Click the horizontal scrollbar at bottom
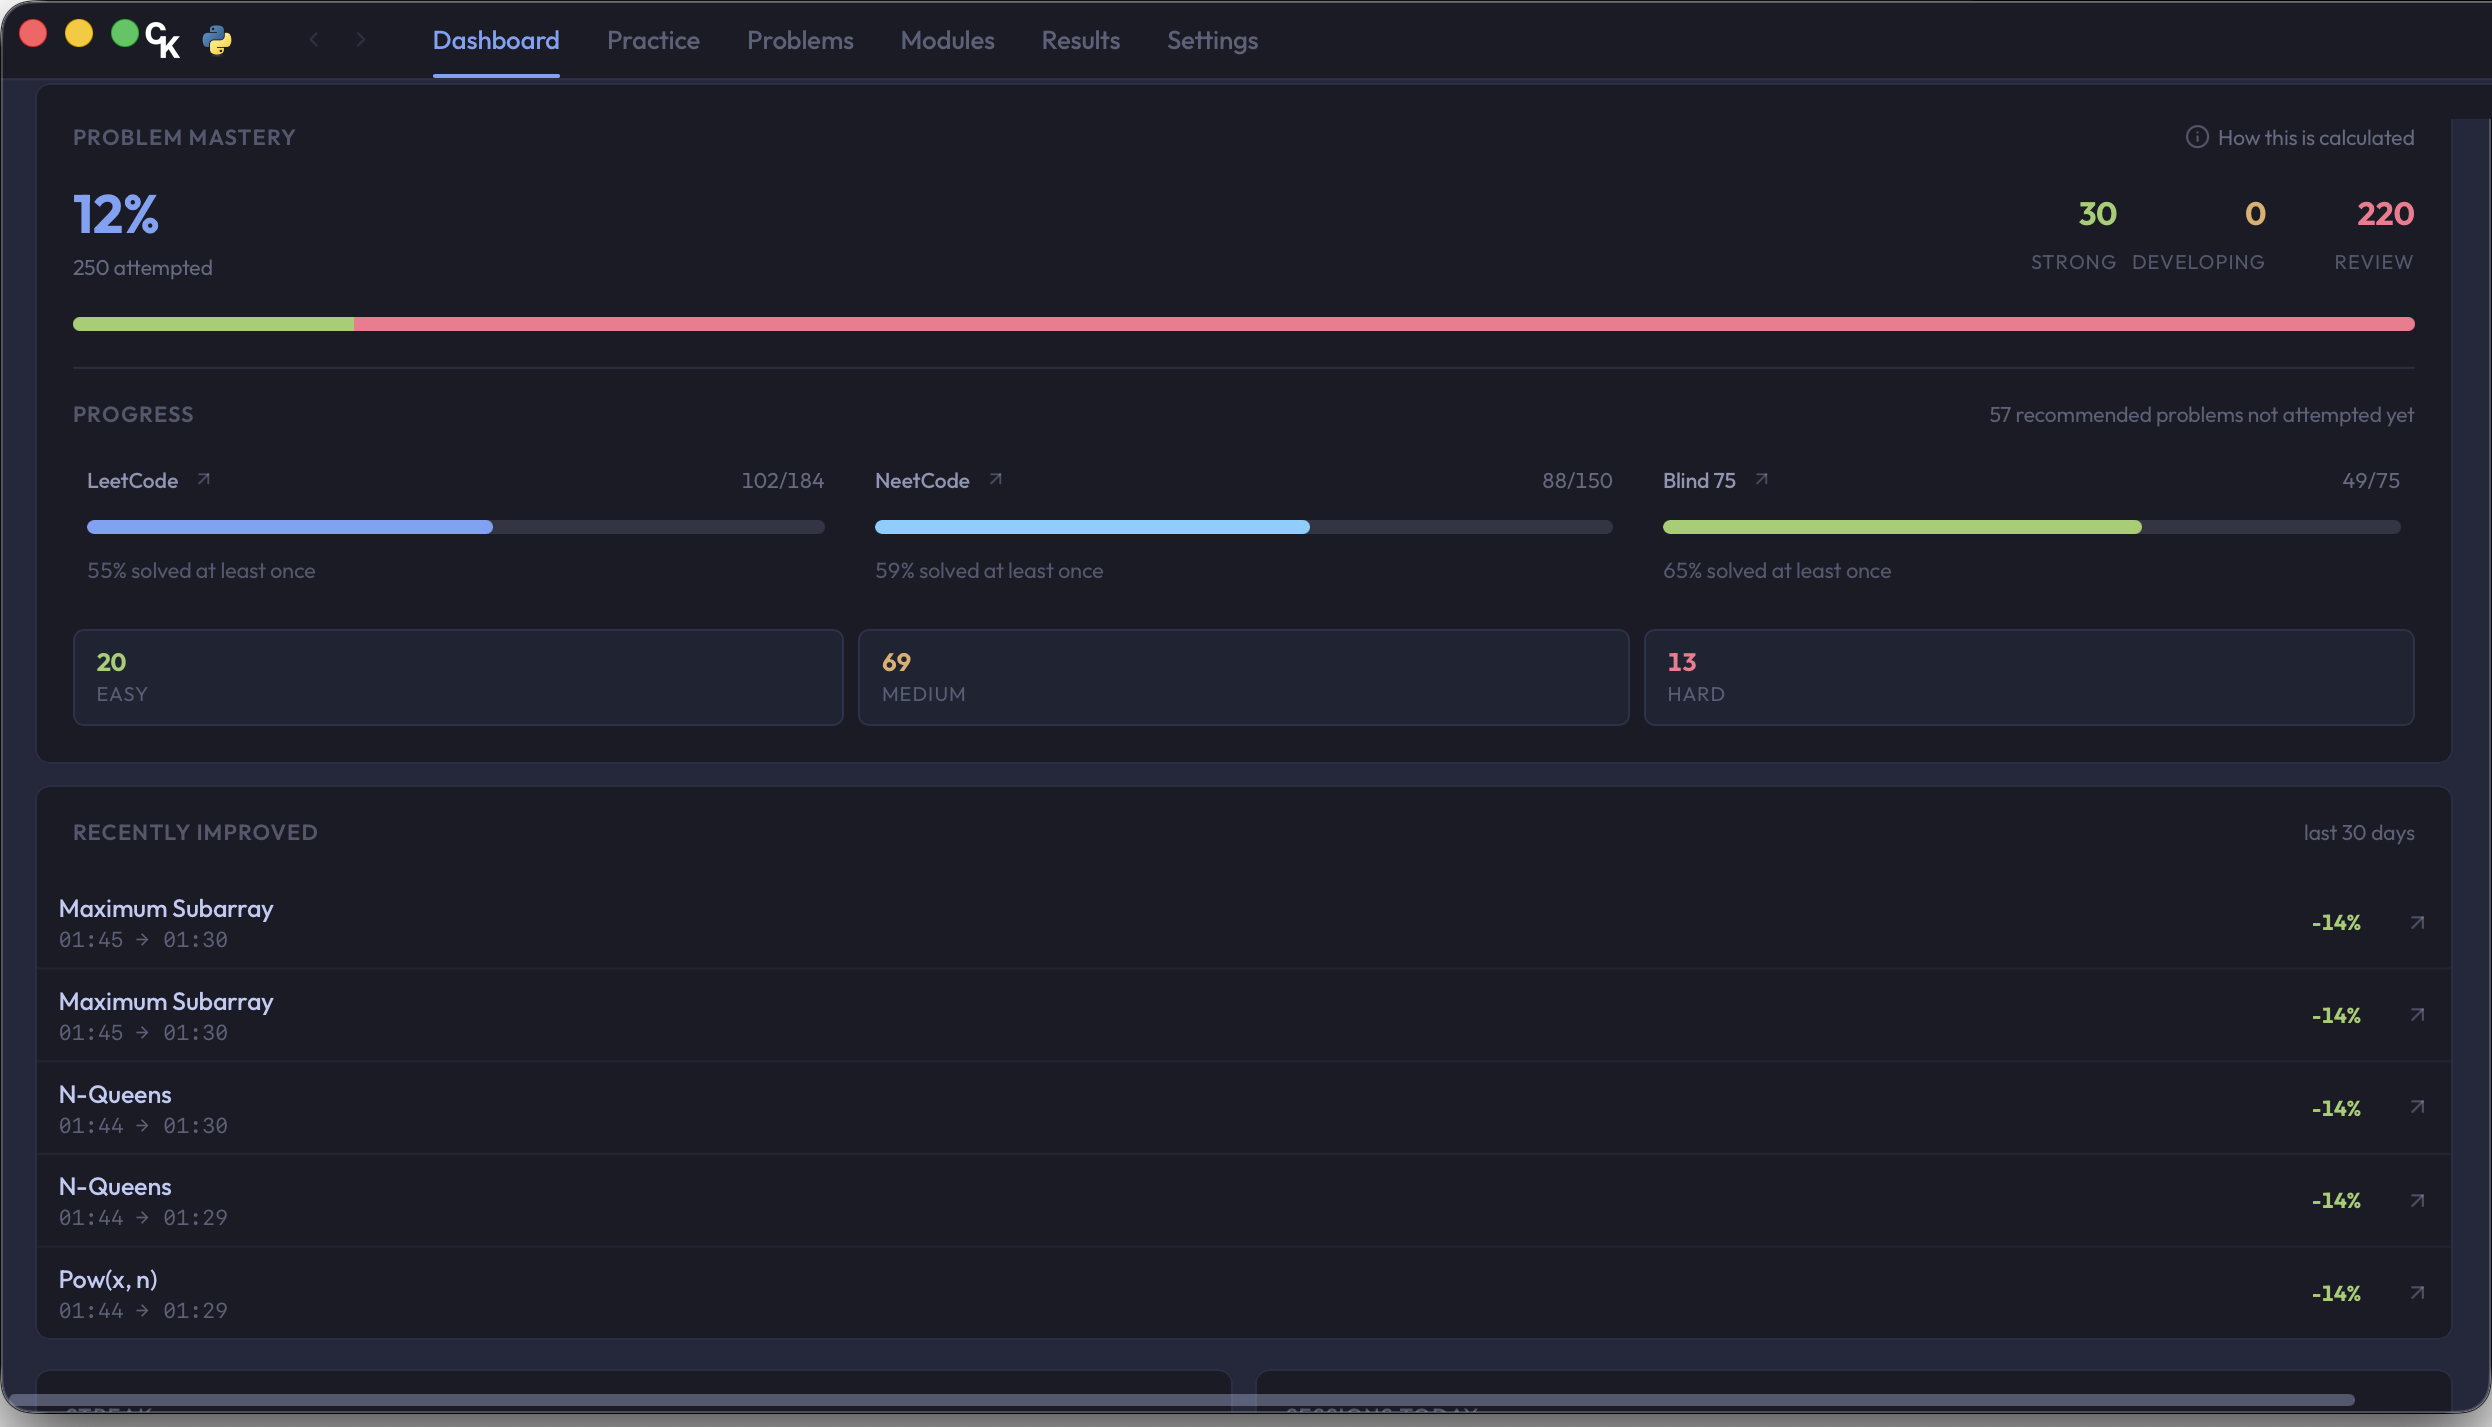 [1180, 1400]
